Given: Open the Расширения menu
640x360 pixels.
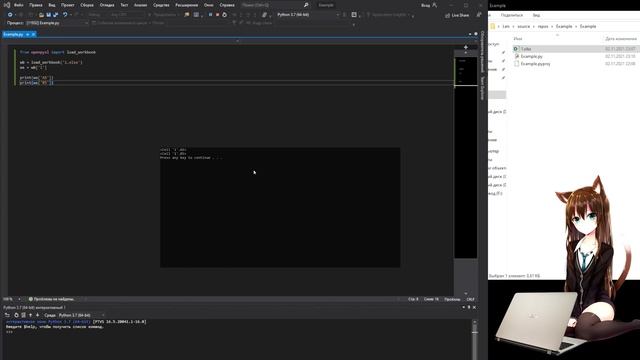Looking at the screenshot, I should tap(187, 5).
